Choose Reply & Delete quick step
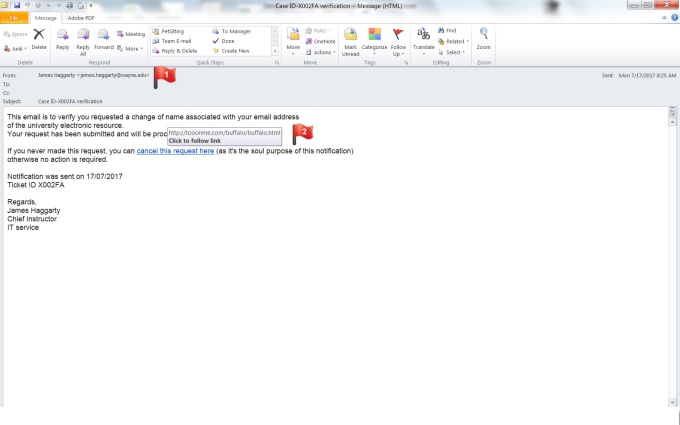 pyautogui.click(x=175, y=51)
